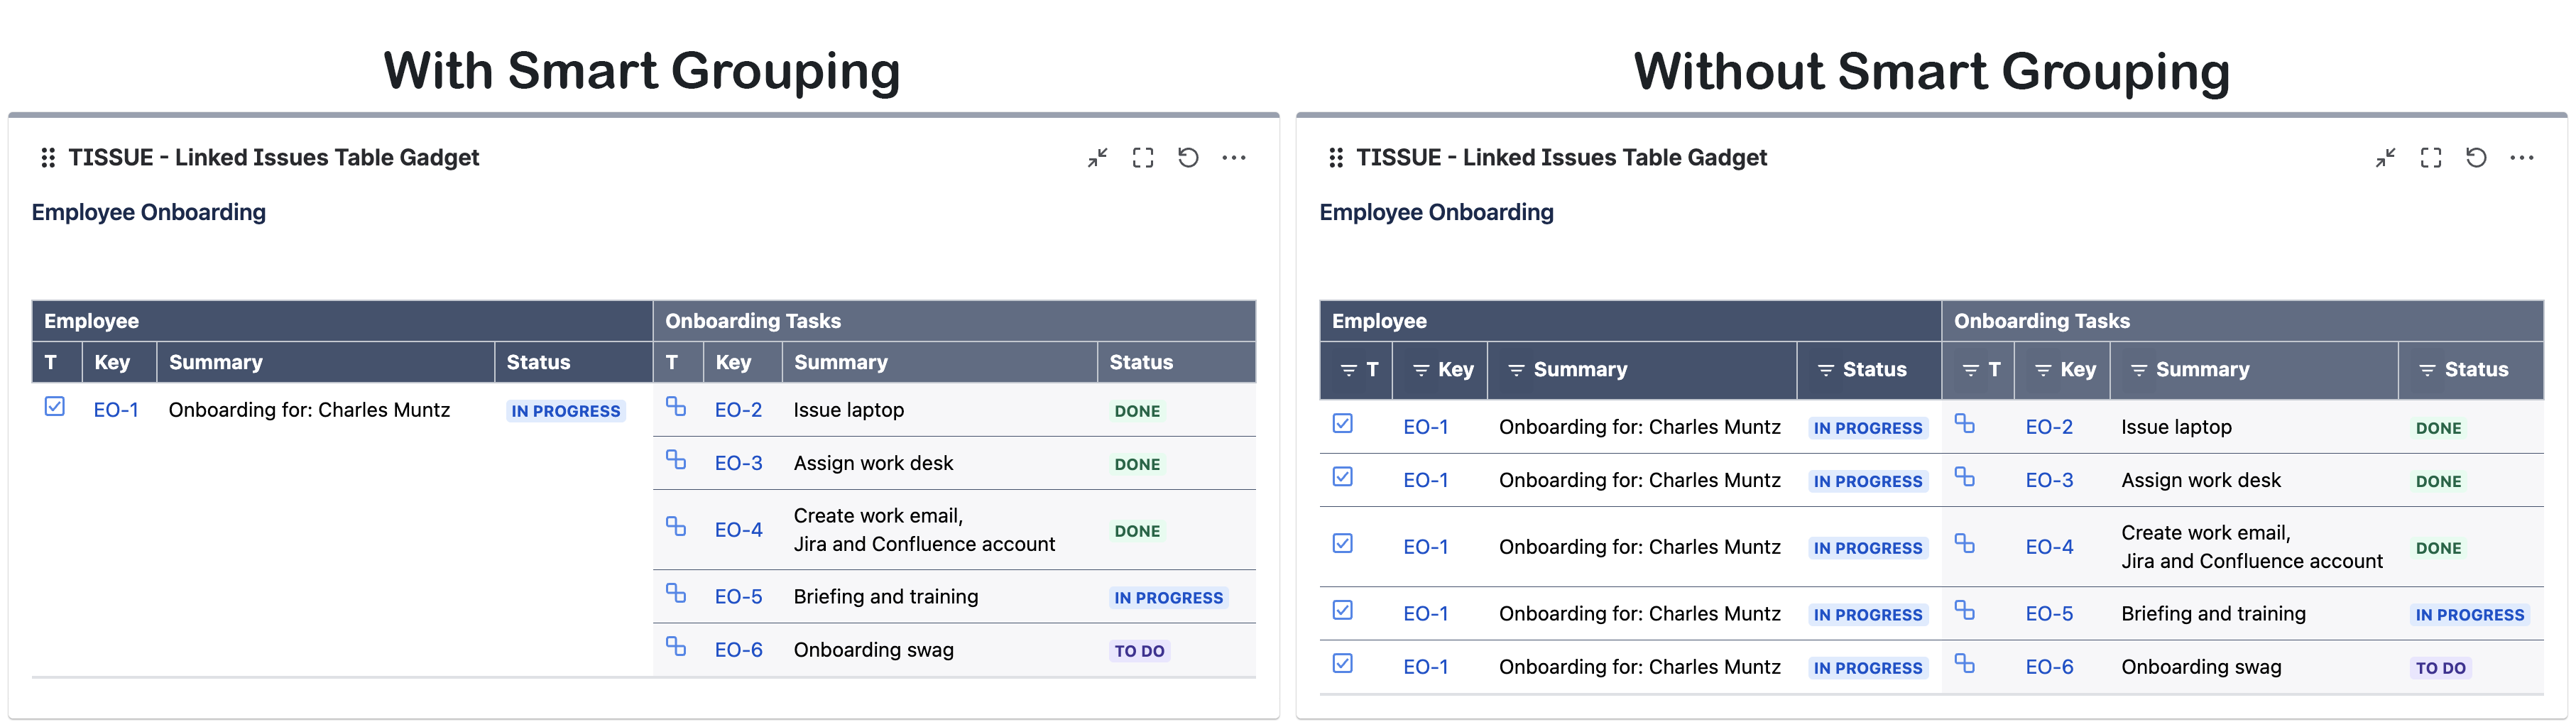Open filter on Onboarding Tasks Status column, right table

(x=2426, y=370)
